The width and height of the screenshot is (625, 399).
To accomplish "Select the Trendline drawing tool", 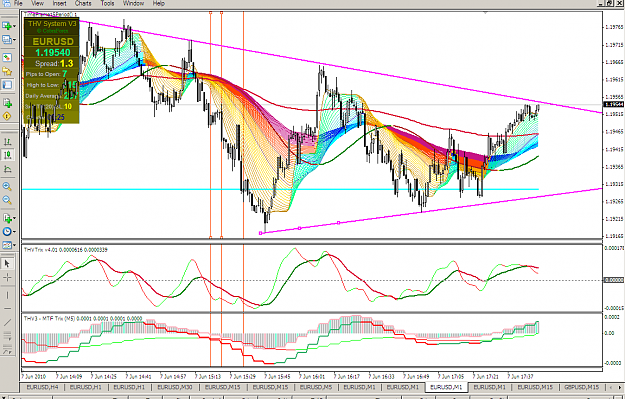I will coord(7,322).
